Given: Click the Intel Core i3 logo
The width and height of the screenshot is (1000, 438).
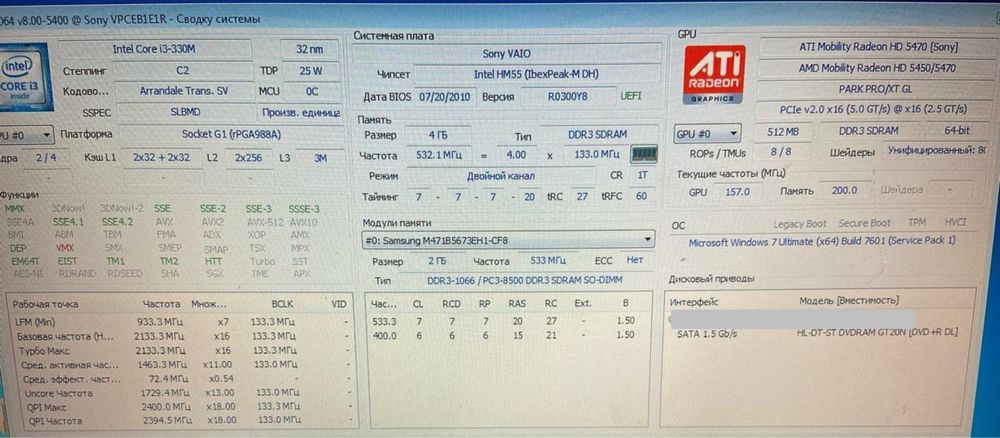Looking at the screenshot, I should coord(25,75).
